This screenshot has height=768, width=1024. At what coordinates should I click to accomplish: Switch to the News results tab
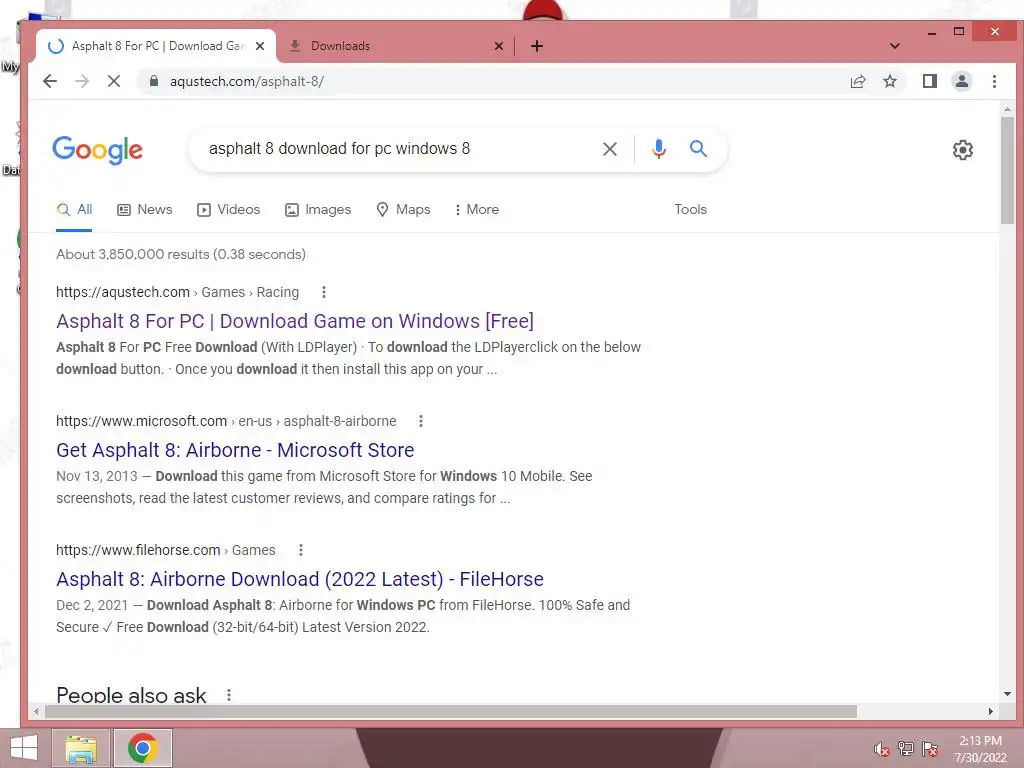(145, 210)
